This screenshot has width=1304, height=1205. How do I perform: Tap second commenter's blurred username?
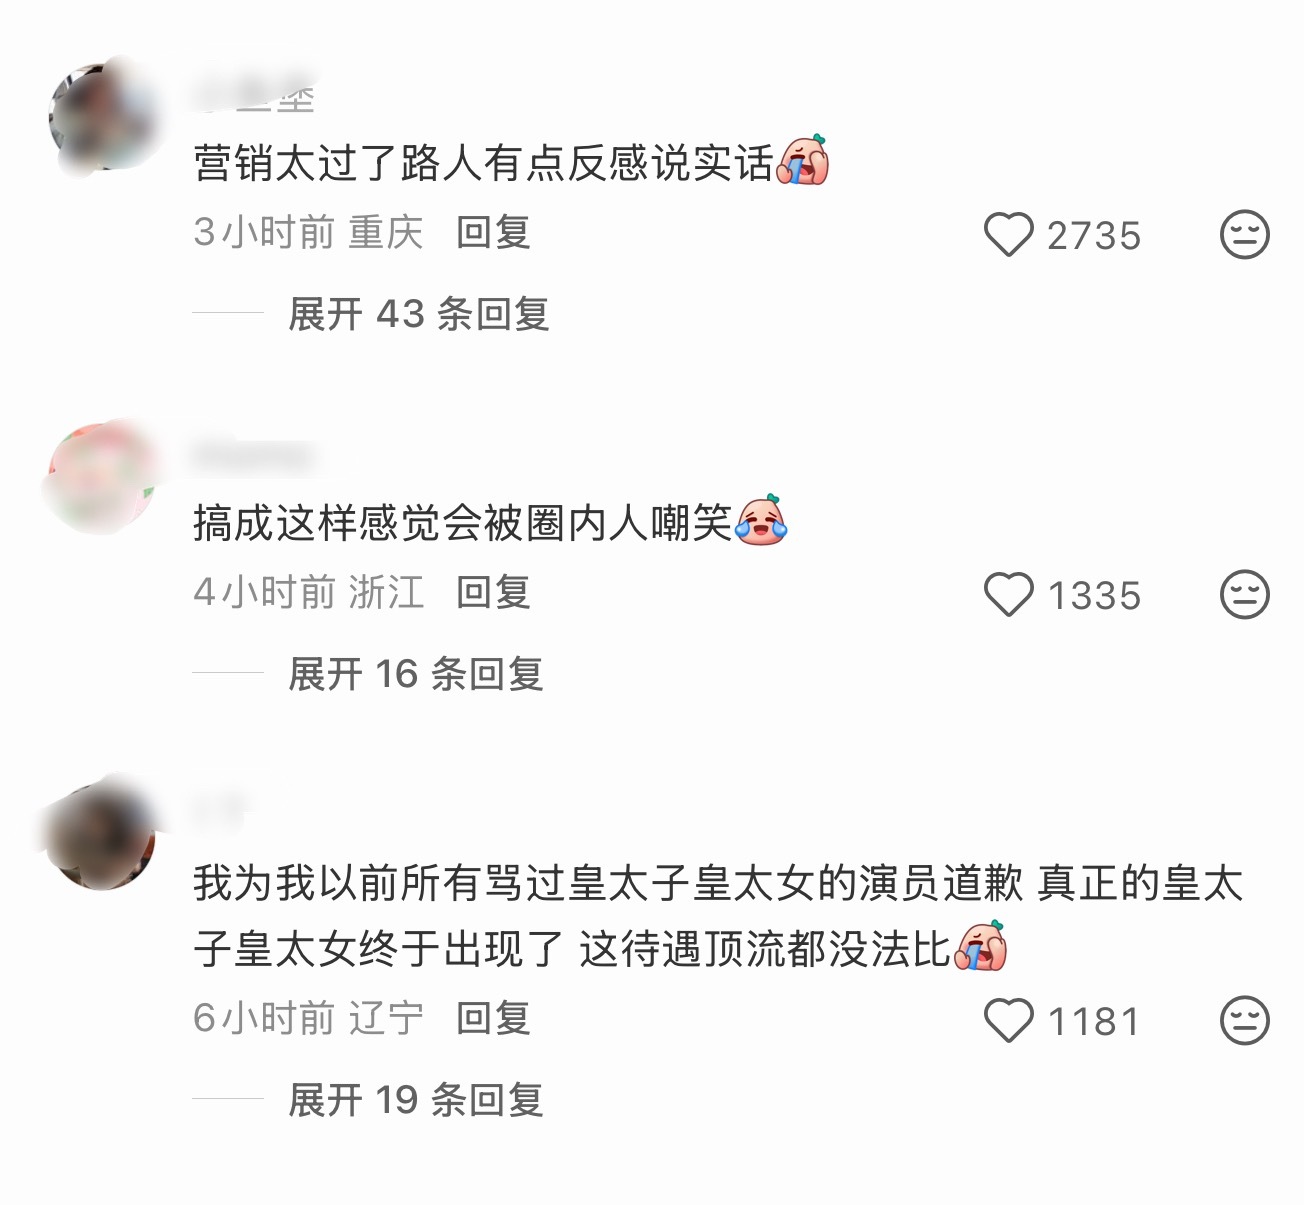coord(253,456)
